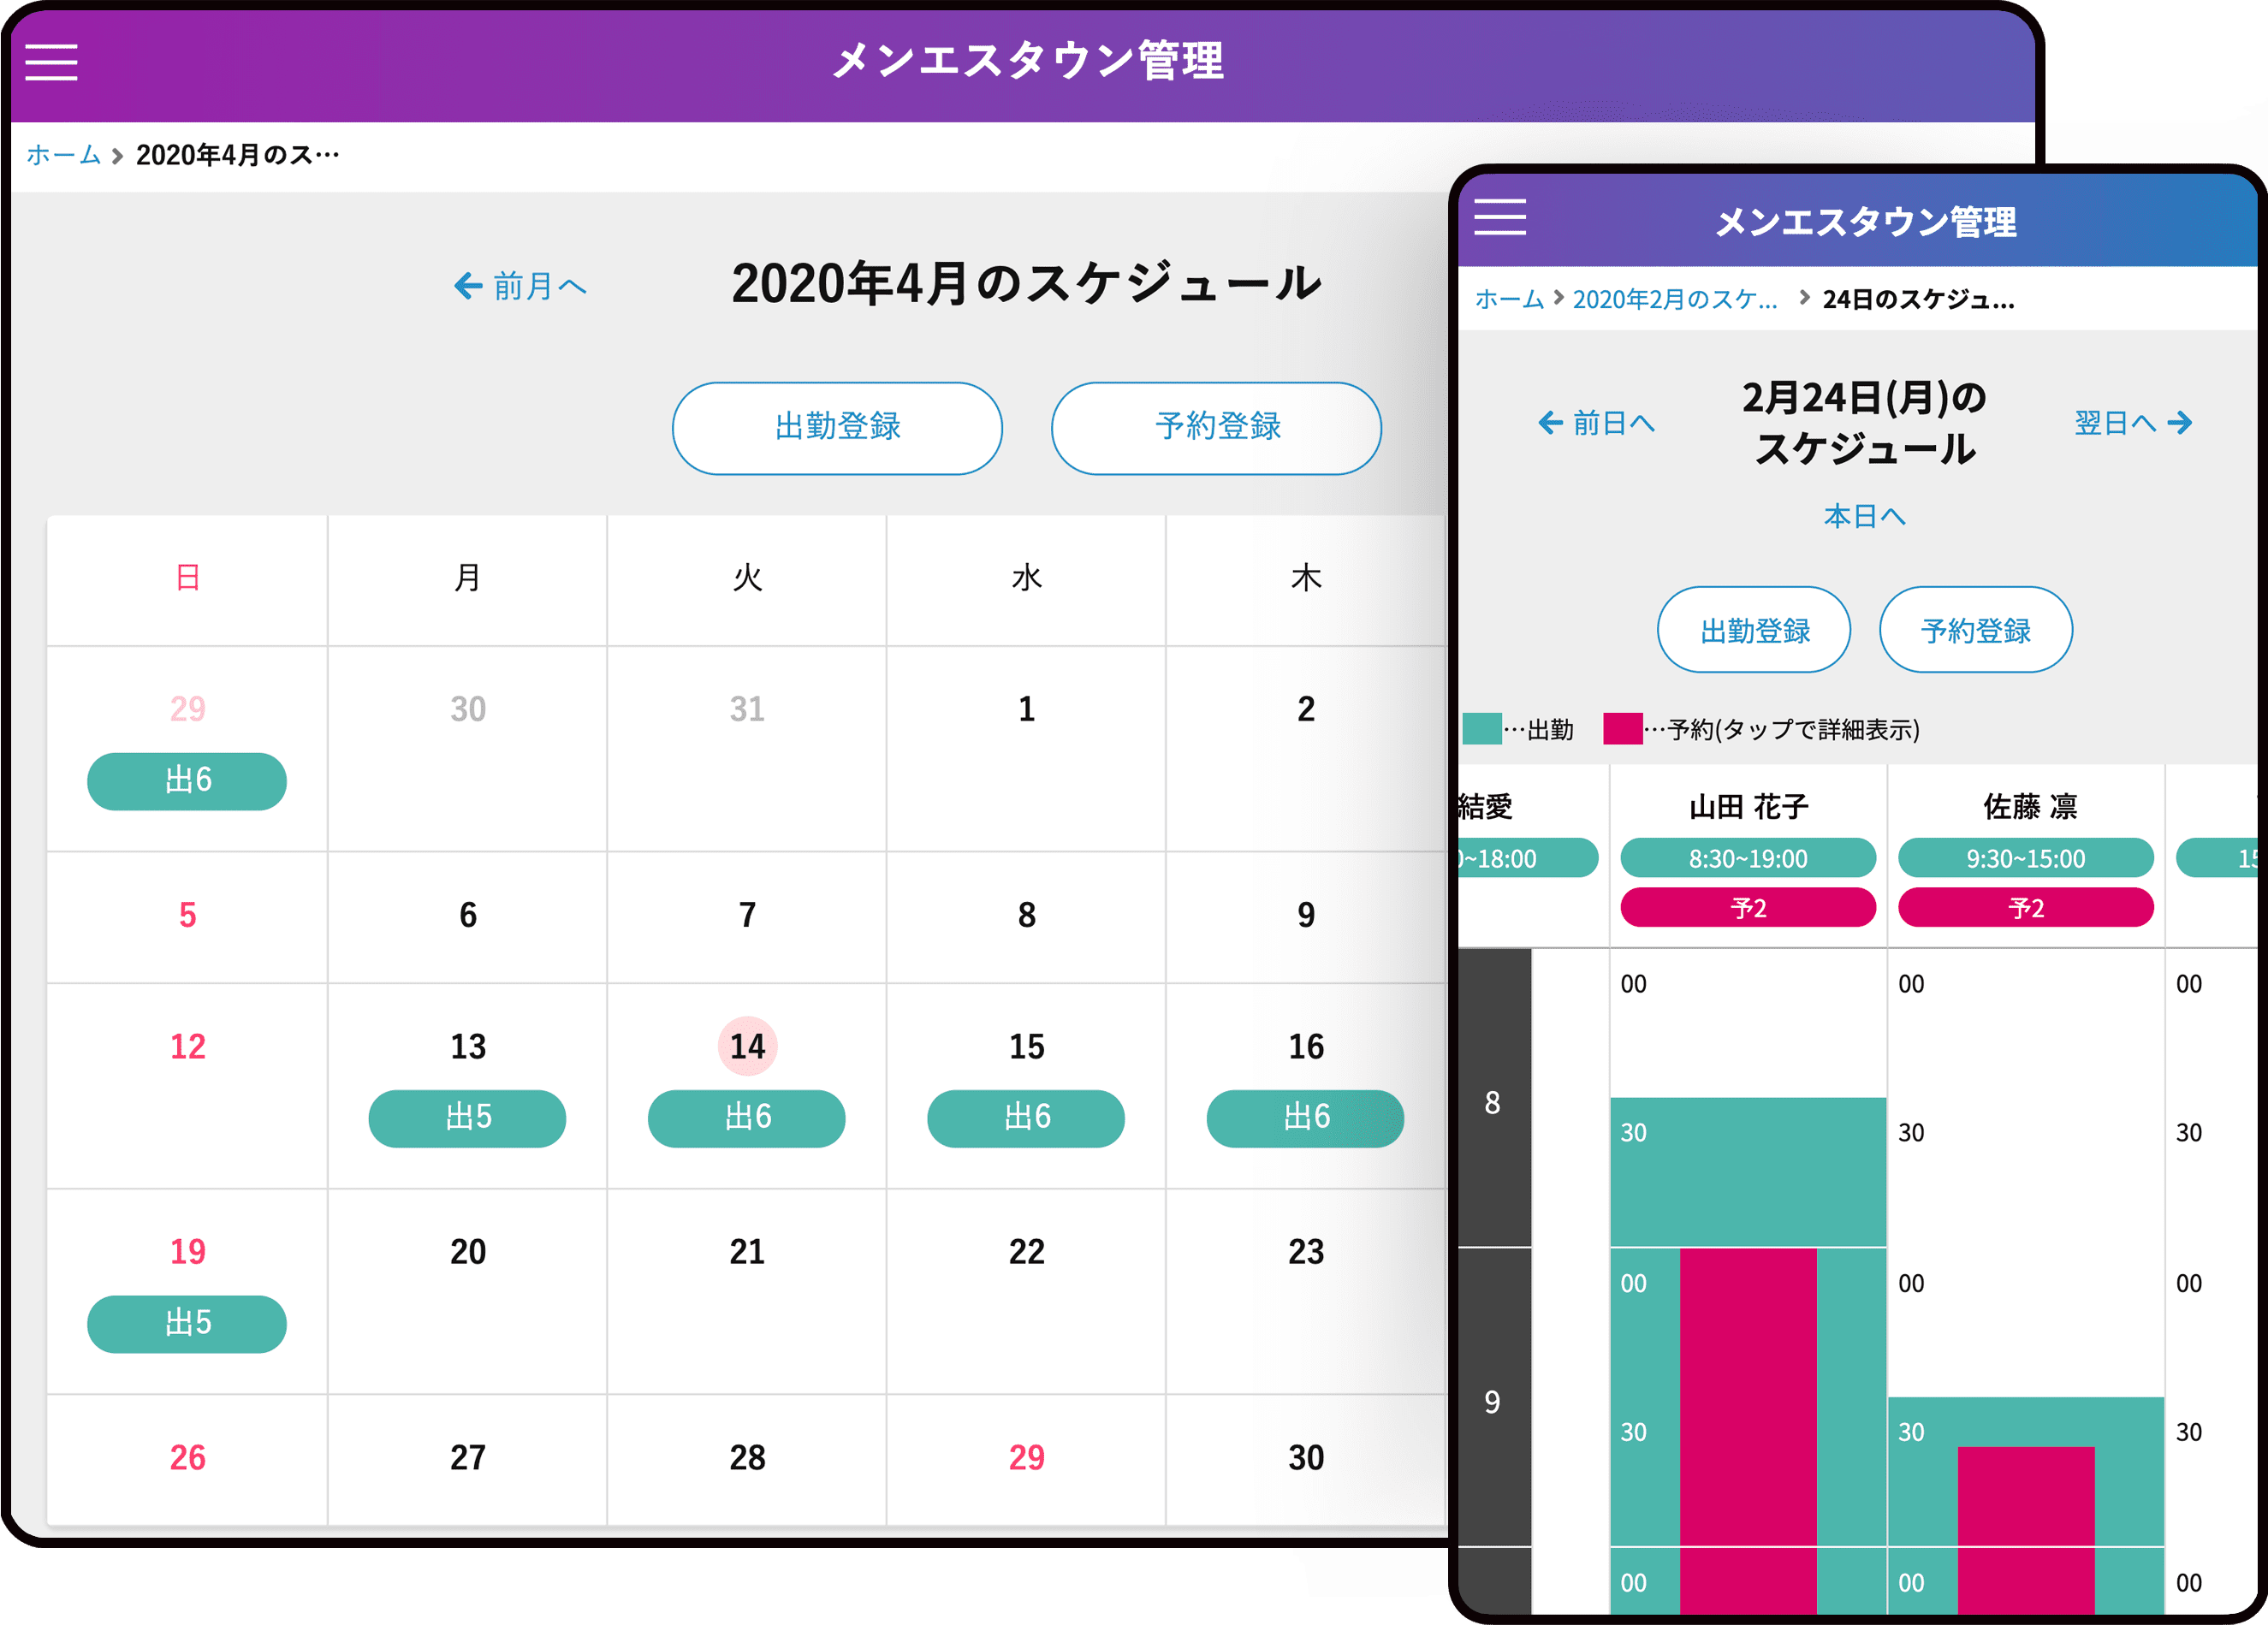Click the 前日へ previous day link
Image resolution: width=2268 pixels, height=1625 pixels.
(x=1595, y=423)
